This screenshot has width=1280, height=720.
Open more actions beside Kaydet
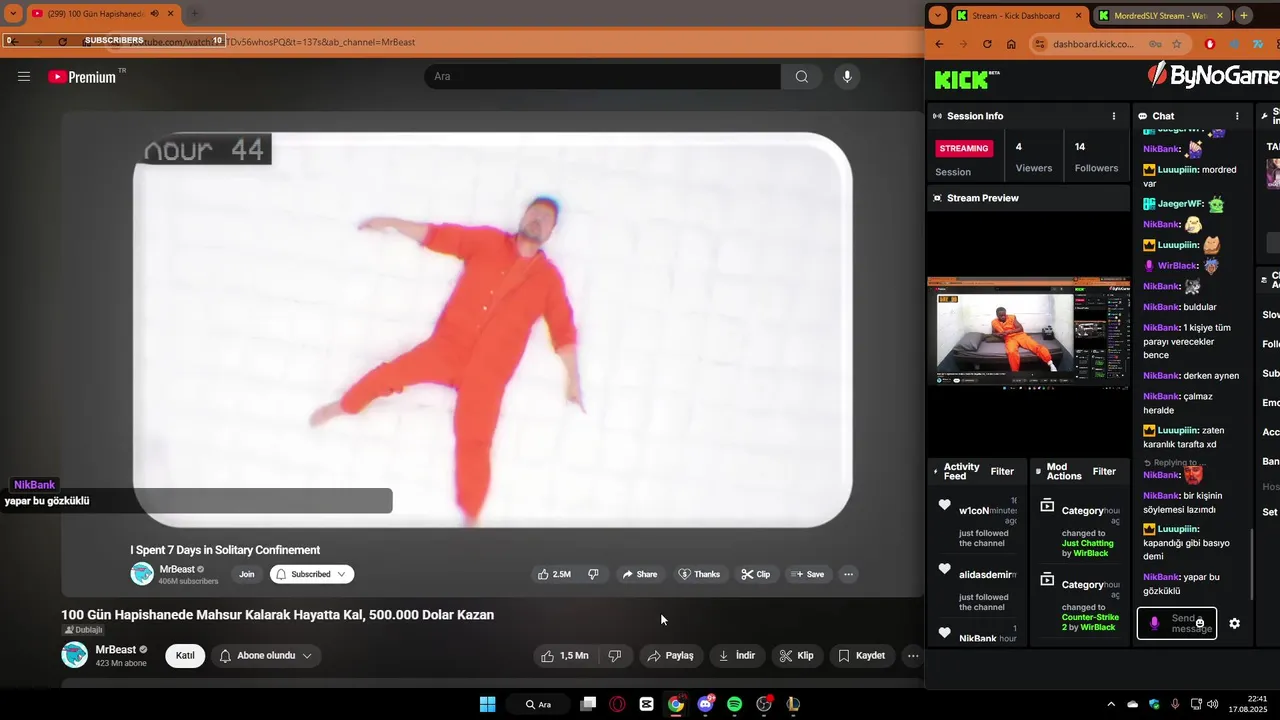click(912, 656)
